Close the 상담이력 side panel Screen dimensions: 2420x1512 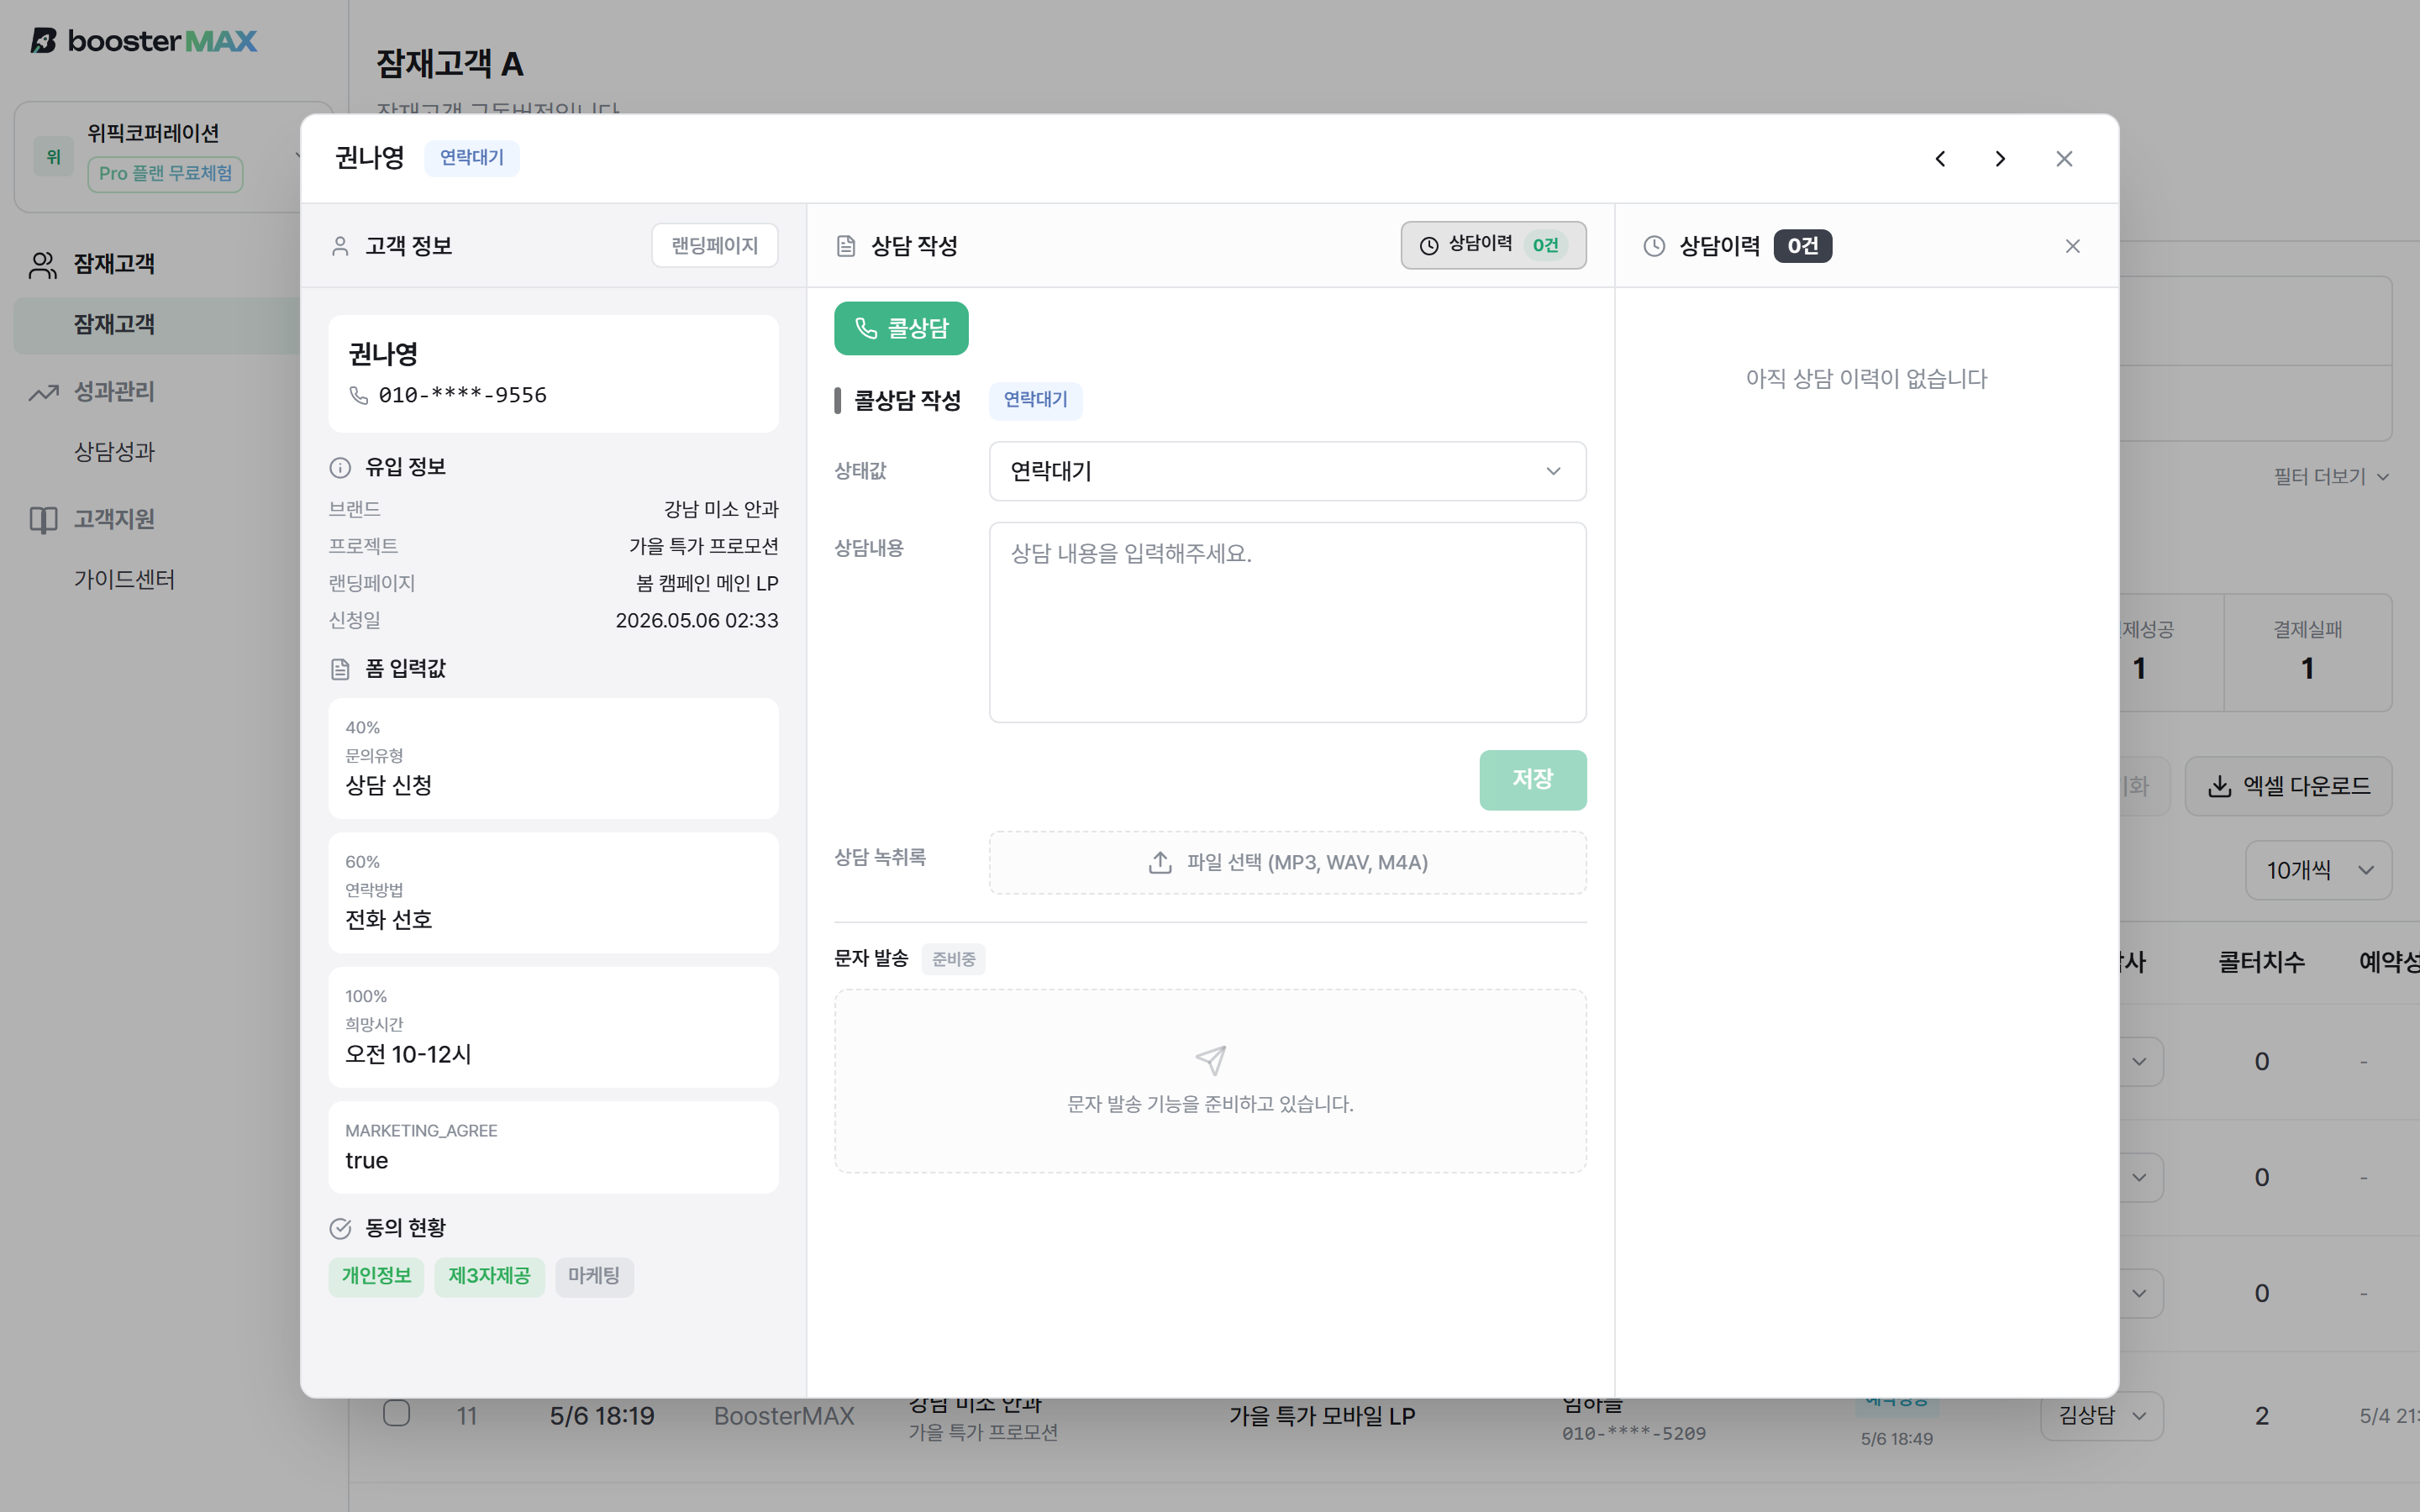coord(2072,246)
